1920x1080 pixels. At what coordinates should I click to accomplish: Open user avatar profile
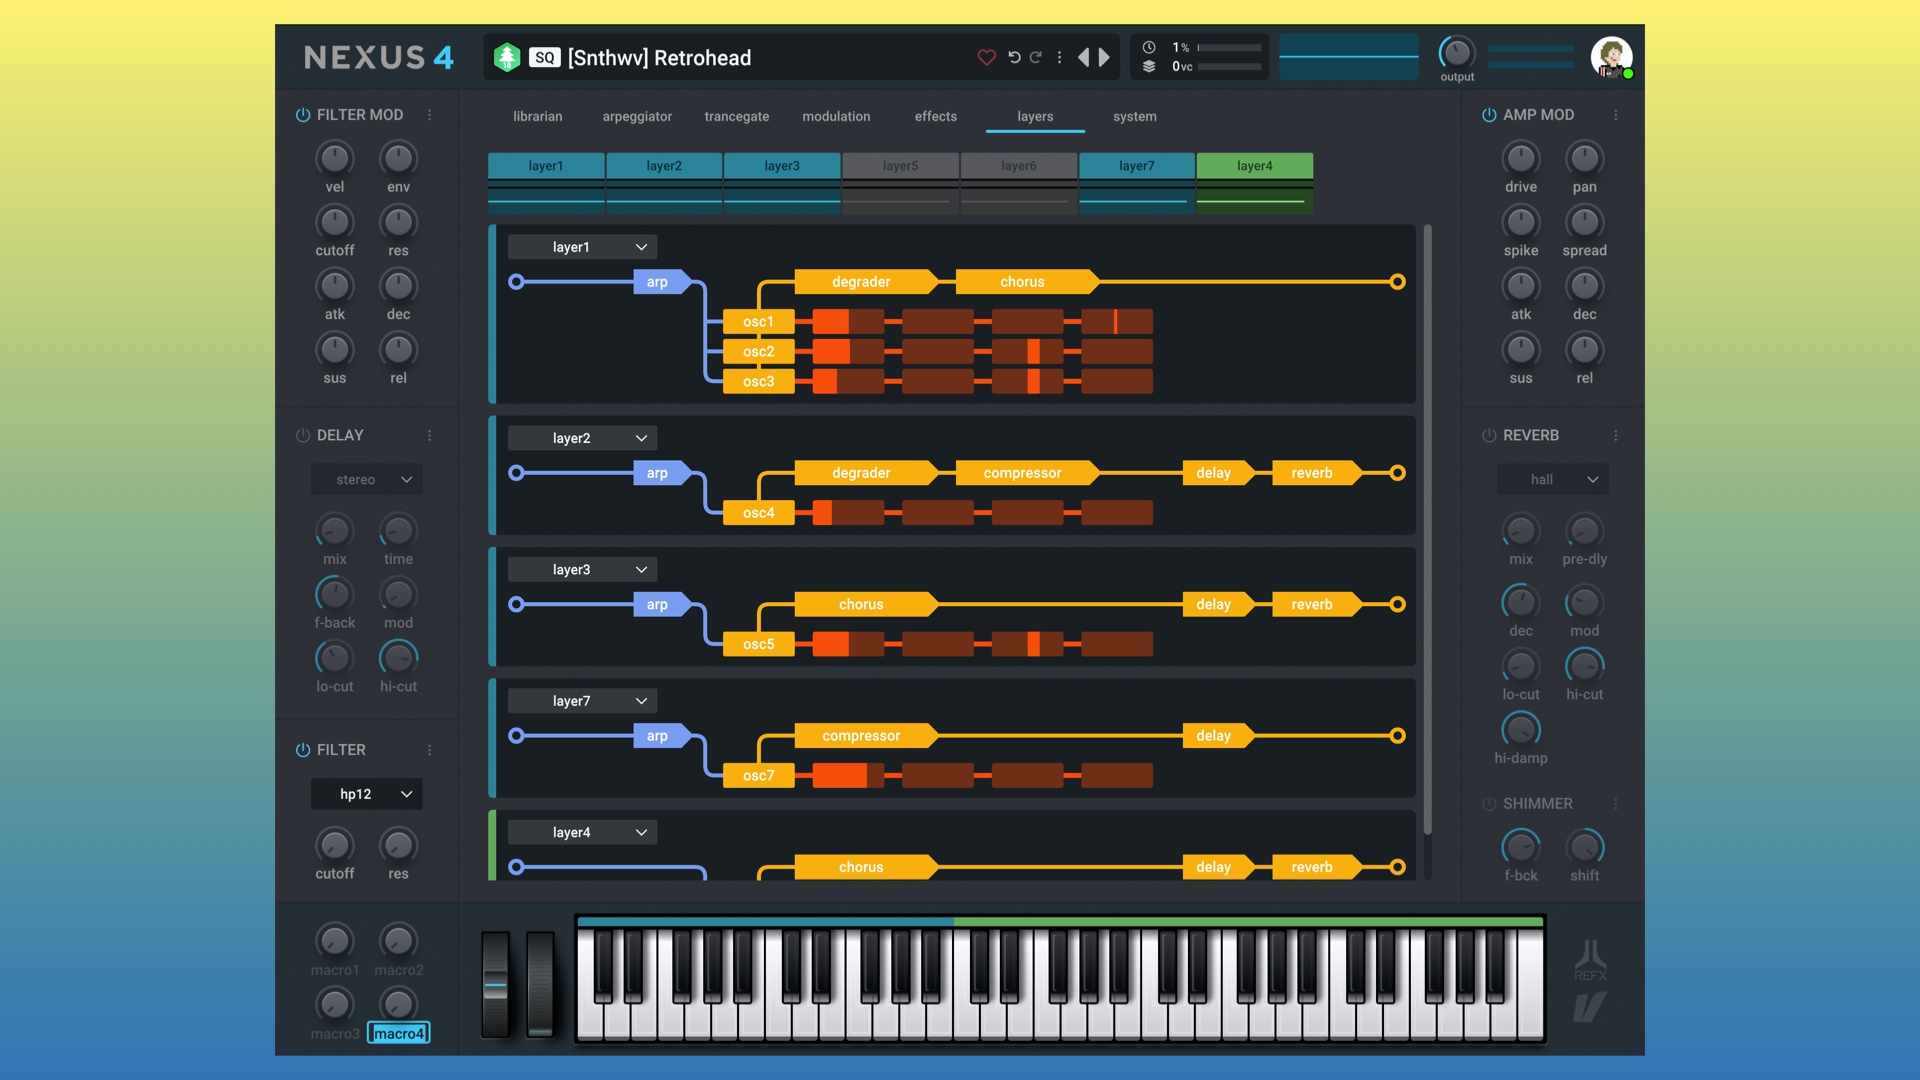(x=1611, y=58)
